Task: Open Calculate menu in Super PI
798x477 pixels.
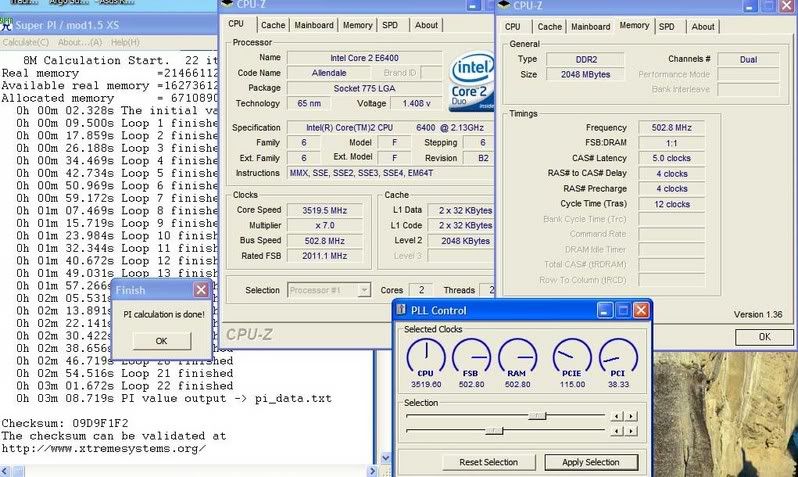Action: click(x=25, y=42)
